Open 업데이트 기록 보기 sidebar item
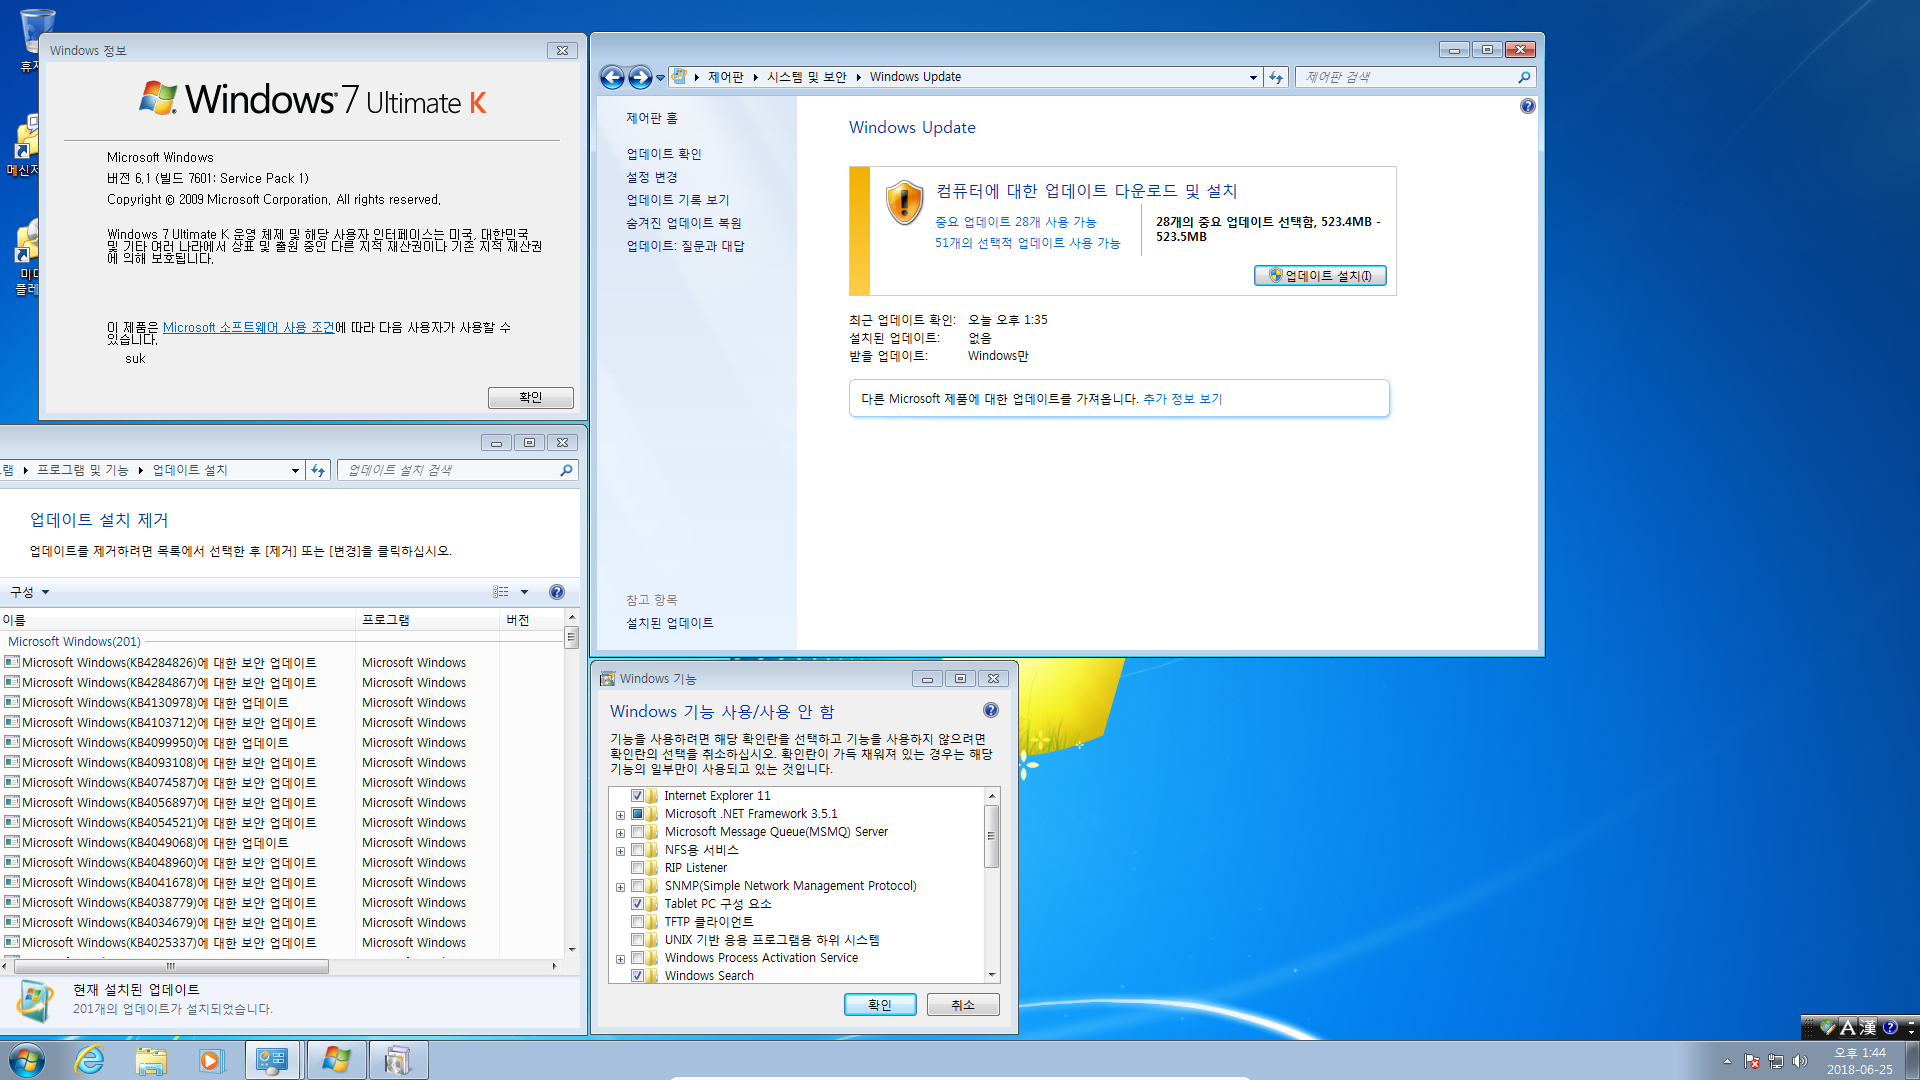 678,200
